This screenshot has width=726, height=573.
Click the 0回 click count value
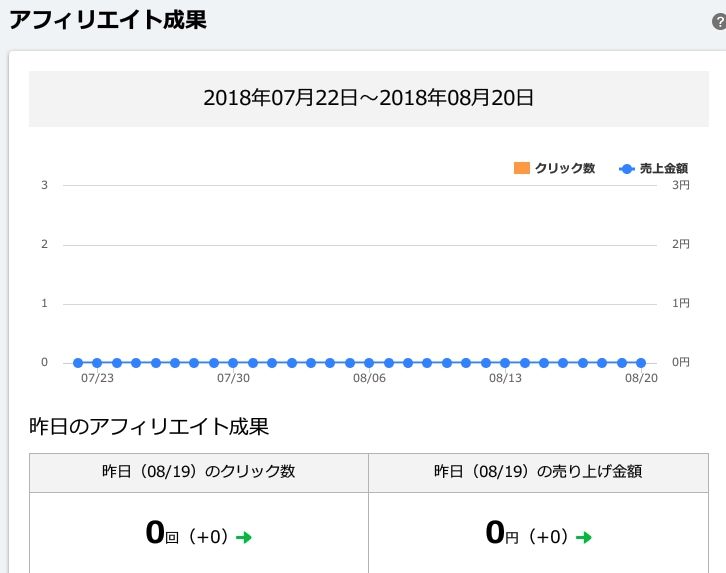(x=162, y=533)
